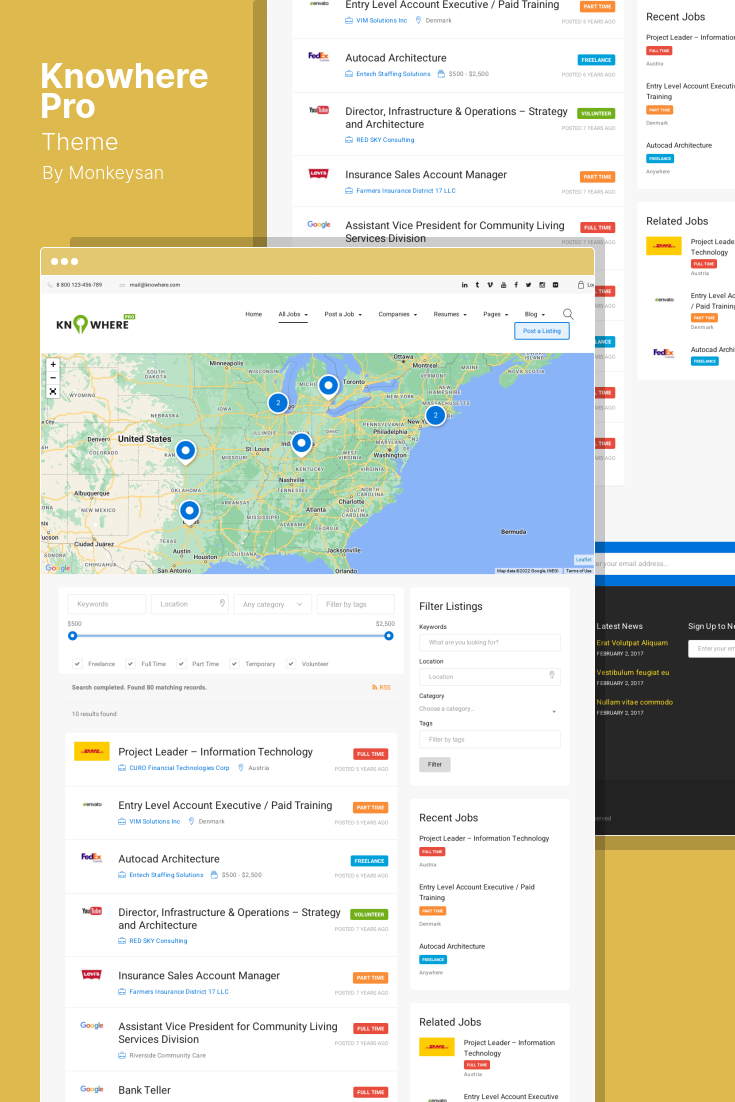Expand the Blog menu
Viewport: 735px width, 1102px height.
pos(535,314)
